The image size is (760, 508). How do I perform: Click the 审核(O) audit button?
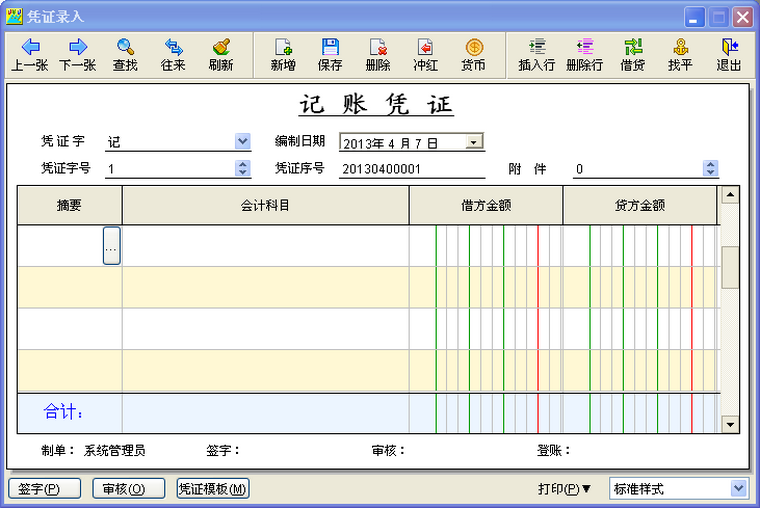tap(128, 489)
